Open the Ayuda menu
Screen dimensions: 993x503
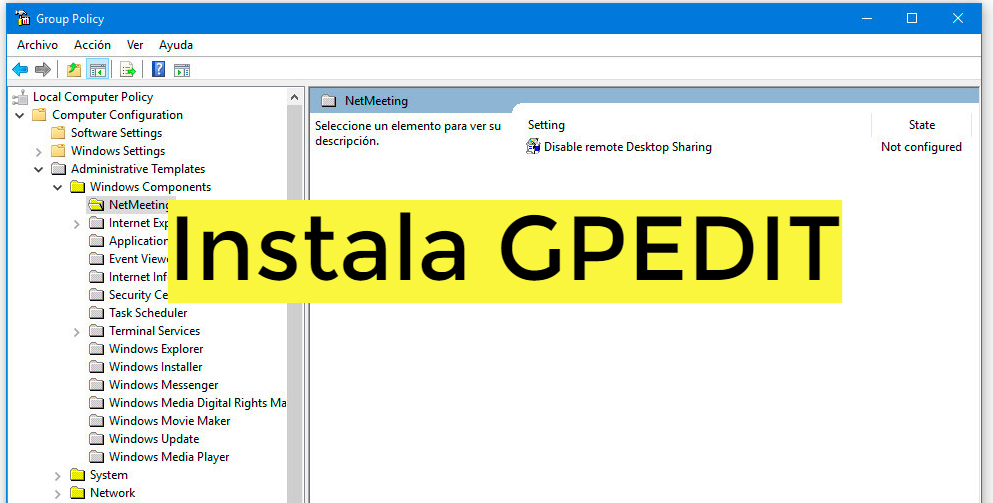[176, 45]
